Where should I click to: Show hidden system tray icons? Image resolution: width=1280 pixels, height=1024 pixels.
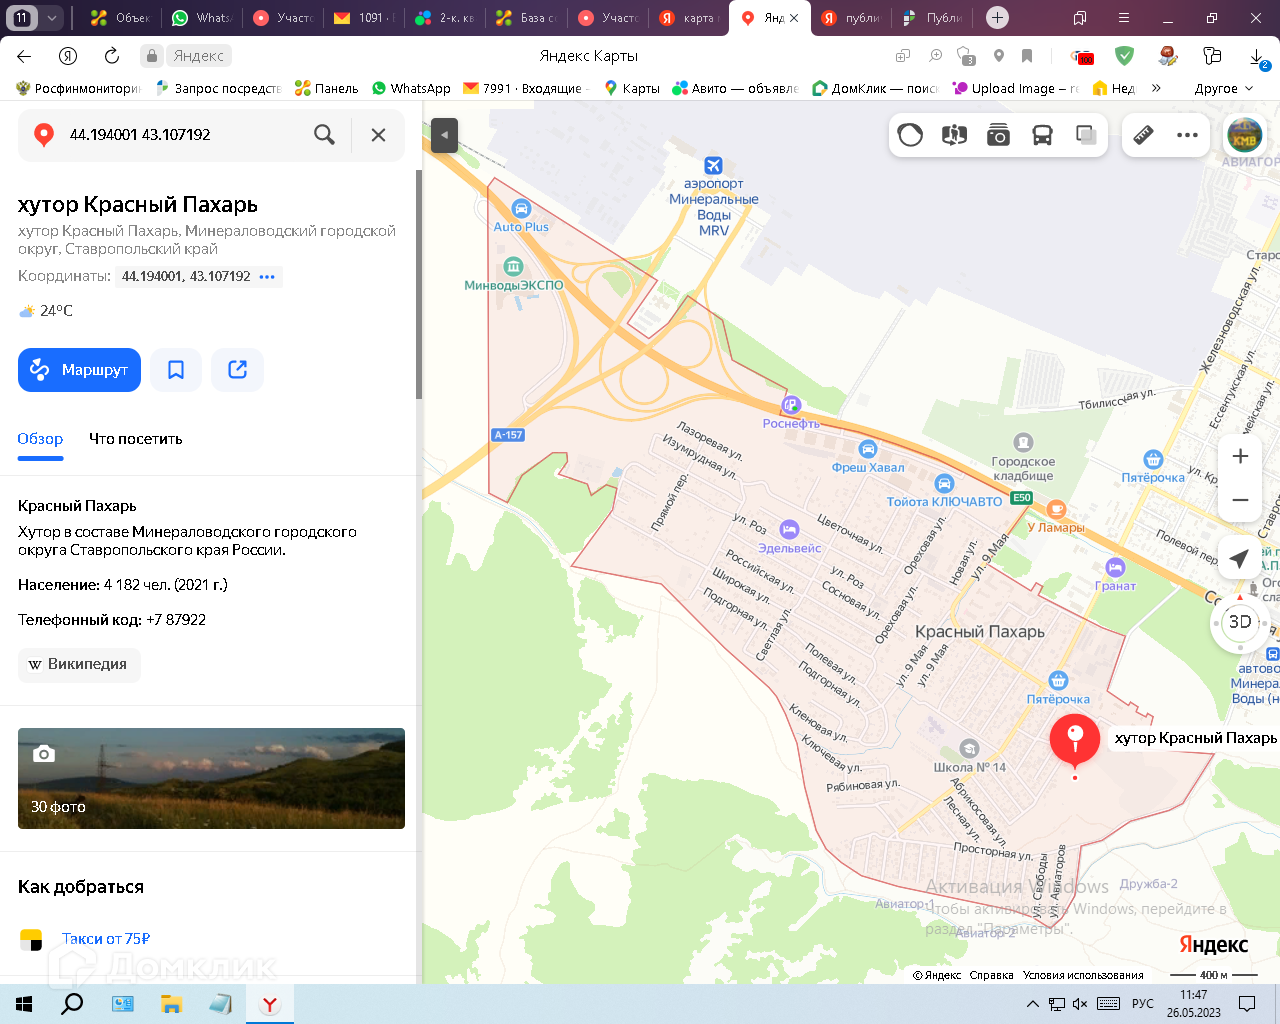[1032, 1004]
